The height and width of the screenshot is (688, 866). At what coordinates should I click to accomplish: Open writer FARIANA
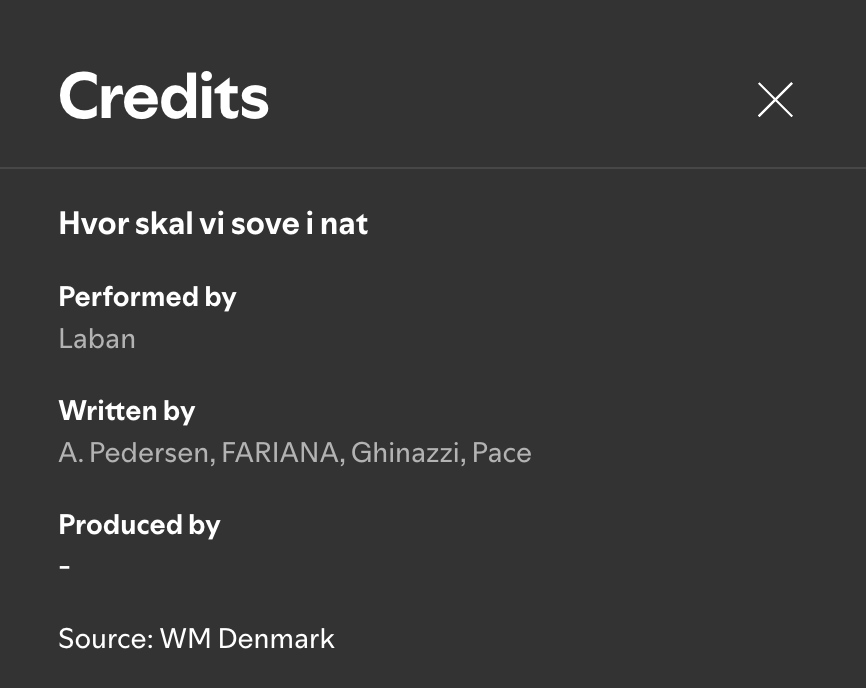click(281, 453)
